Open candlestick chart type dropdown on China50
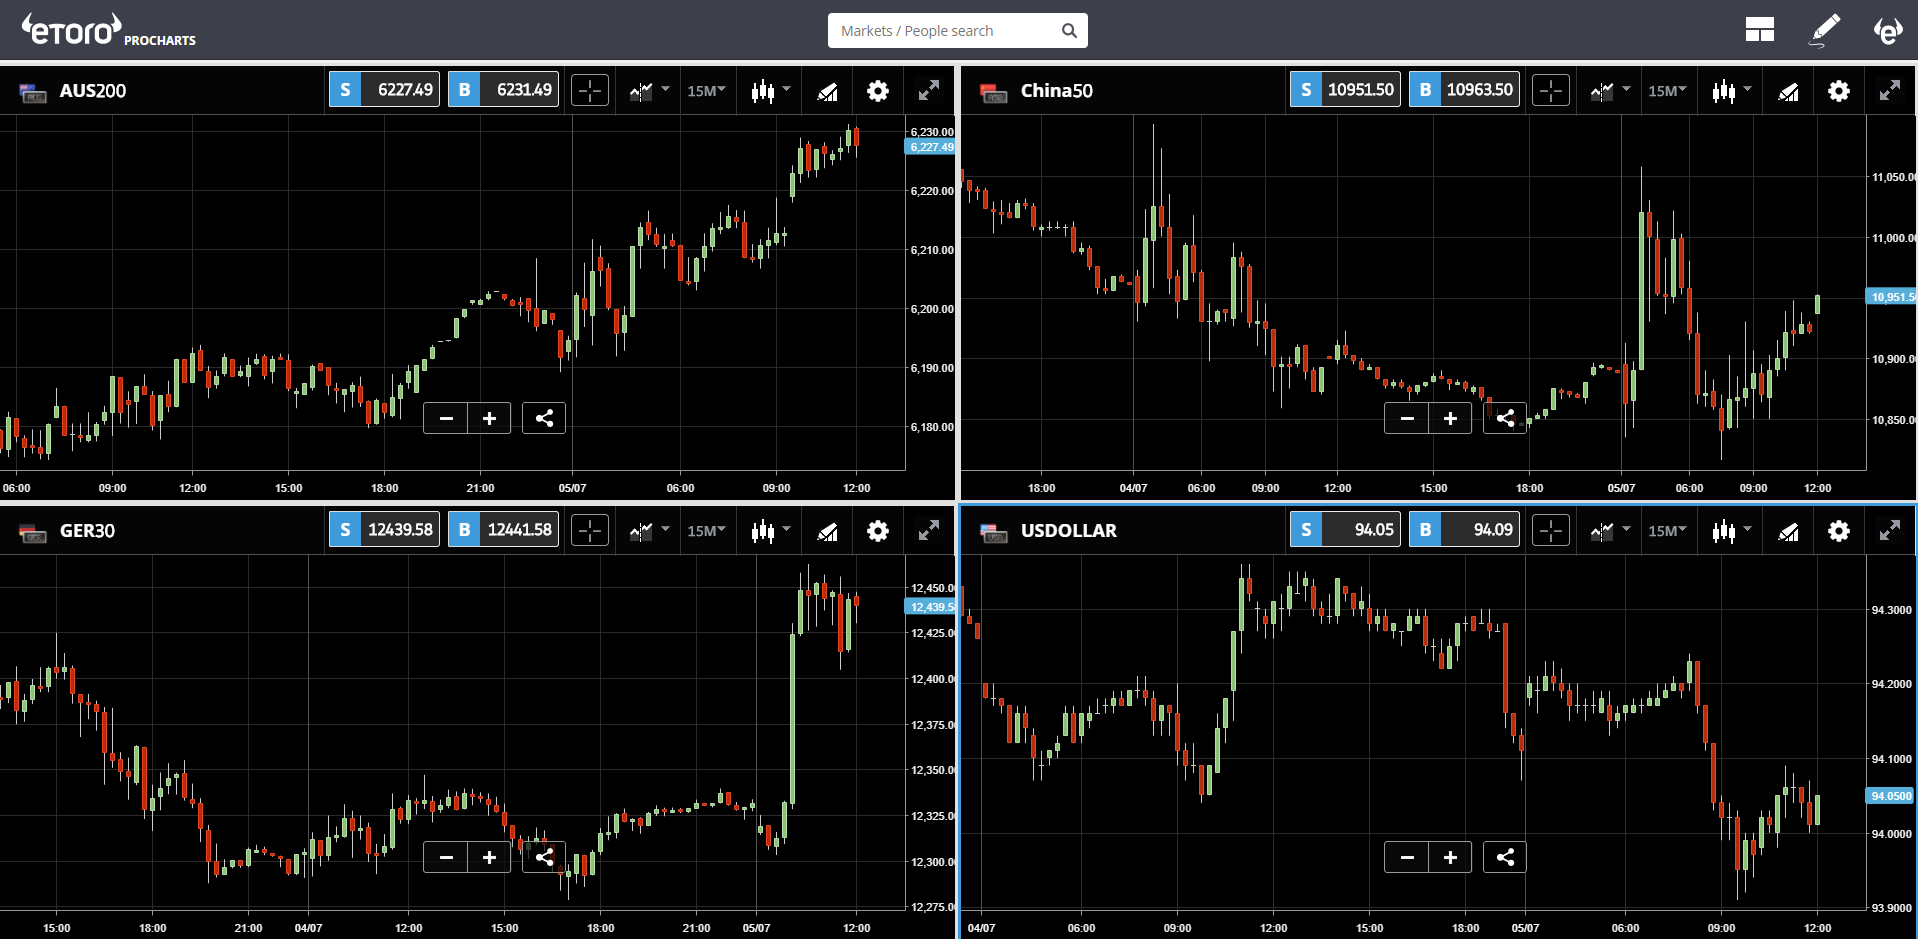This screenshot has height=939, width=1918. tap(1731, 91)
